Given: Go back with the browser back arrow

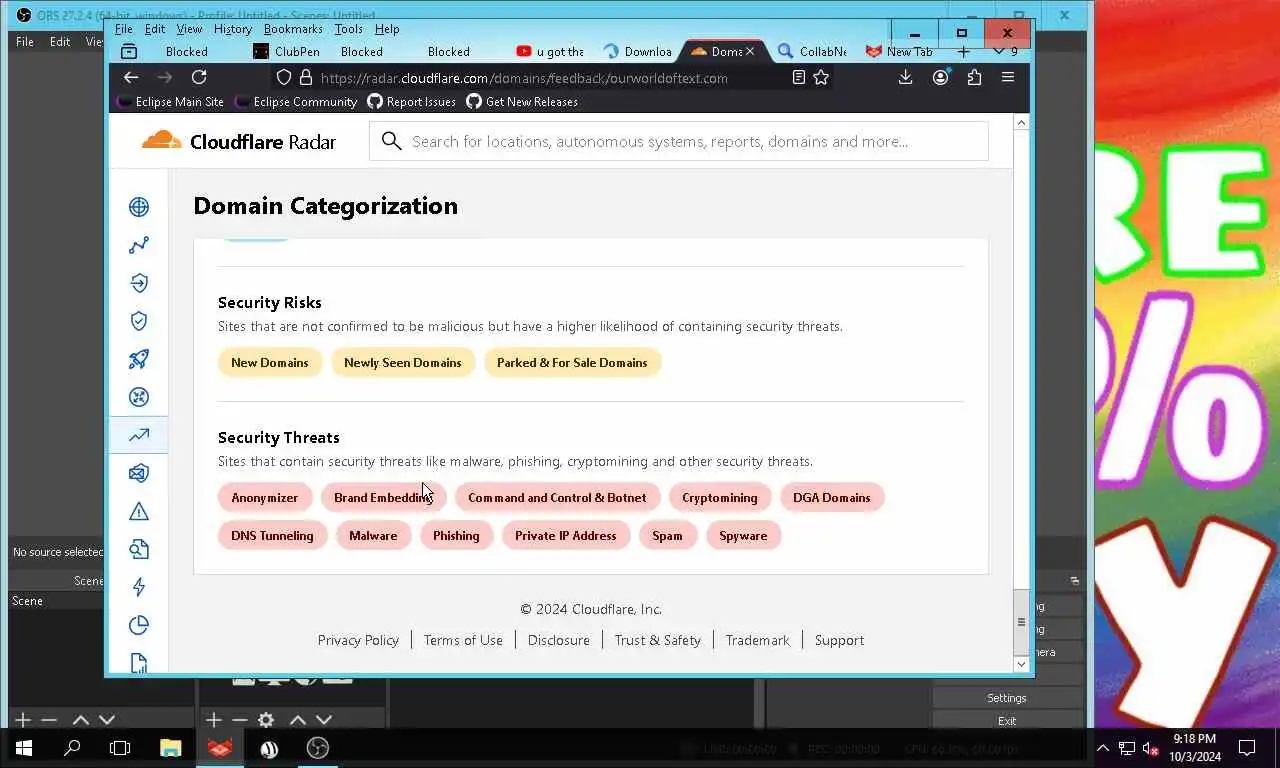Looking at the screenshot, I should (131, 77).
